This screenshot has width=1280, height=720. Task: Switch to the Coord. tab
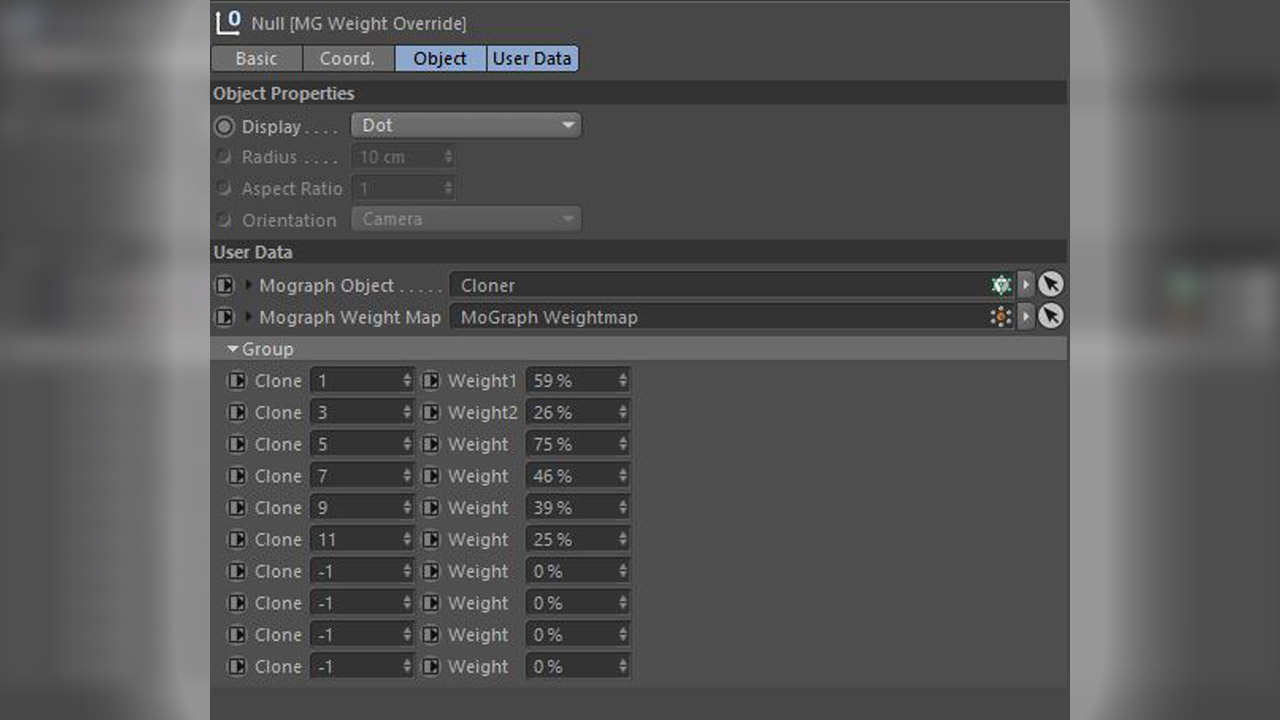pos(348,58)
